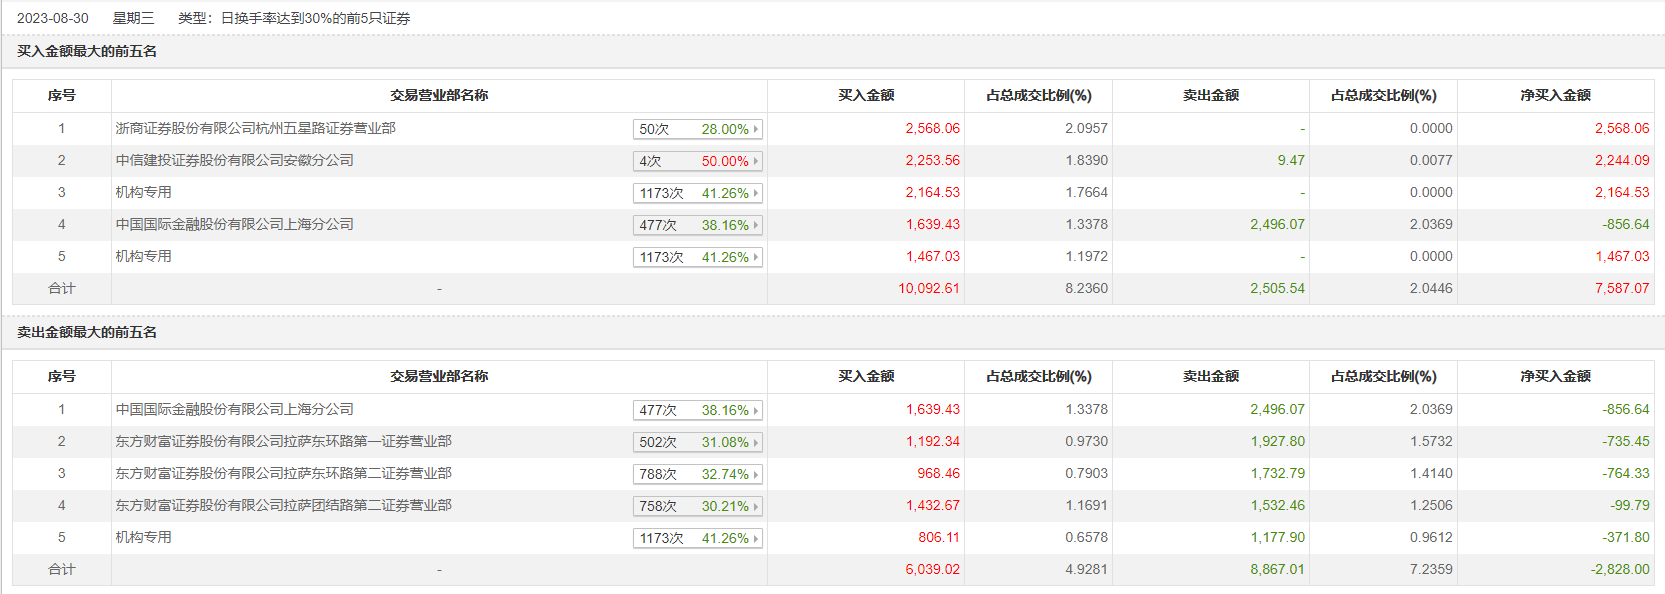
Task: Click the arrow on 50次 28.00% box
Action: point(756,129)
